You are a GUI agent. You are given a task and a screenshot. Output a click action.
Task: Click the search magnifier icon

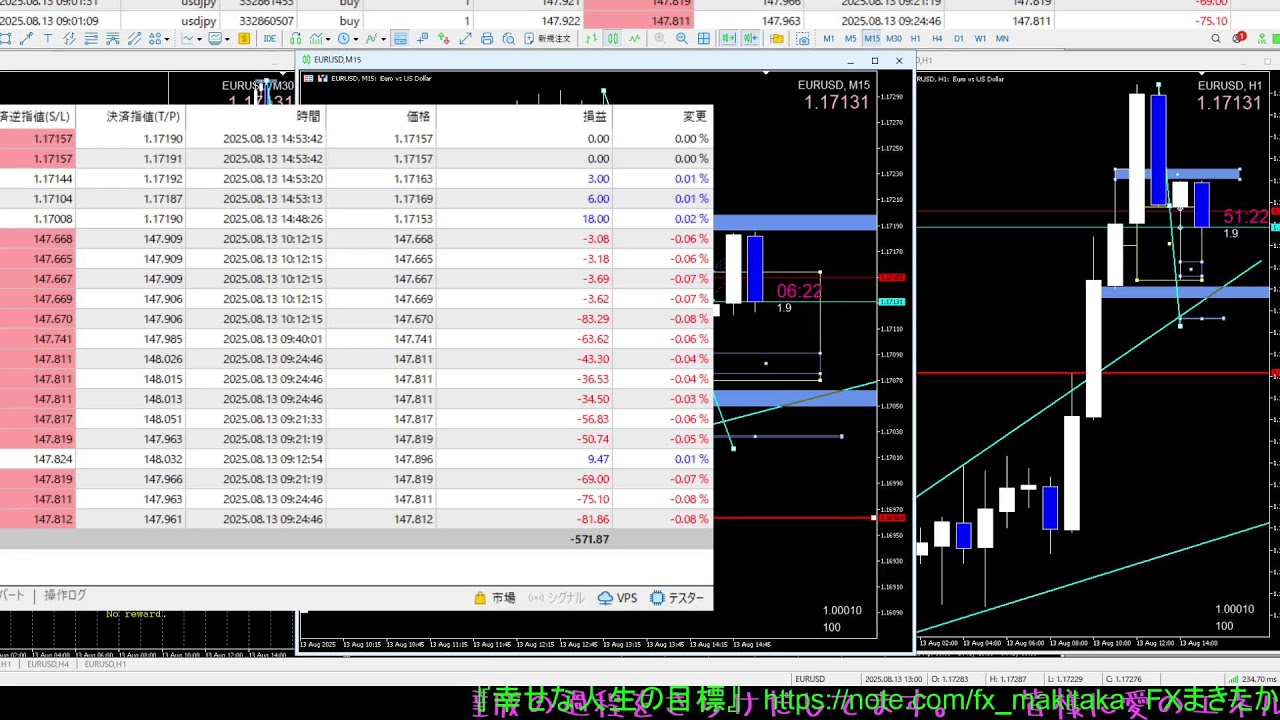[x=1216, y=39]
